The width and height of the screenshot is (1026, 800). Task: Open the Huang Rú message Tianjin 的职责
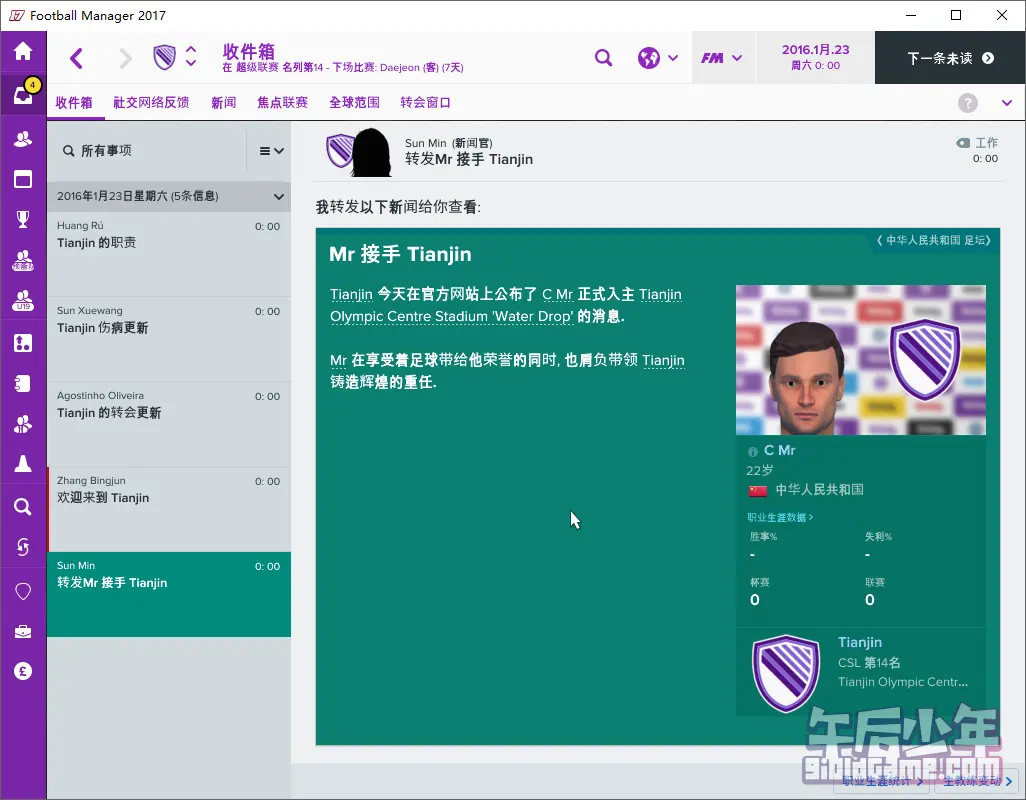point(169,254)
